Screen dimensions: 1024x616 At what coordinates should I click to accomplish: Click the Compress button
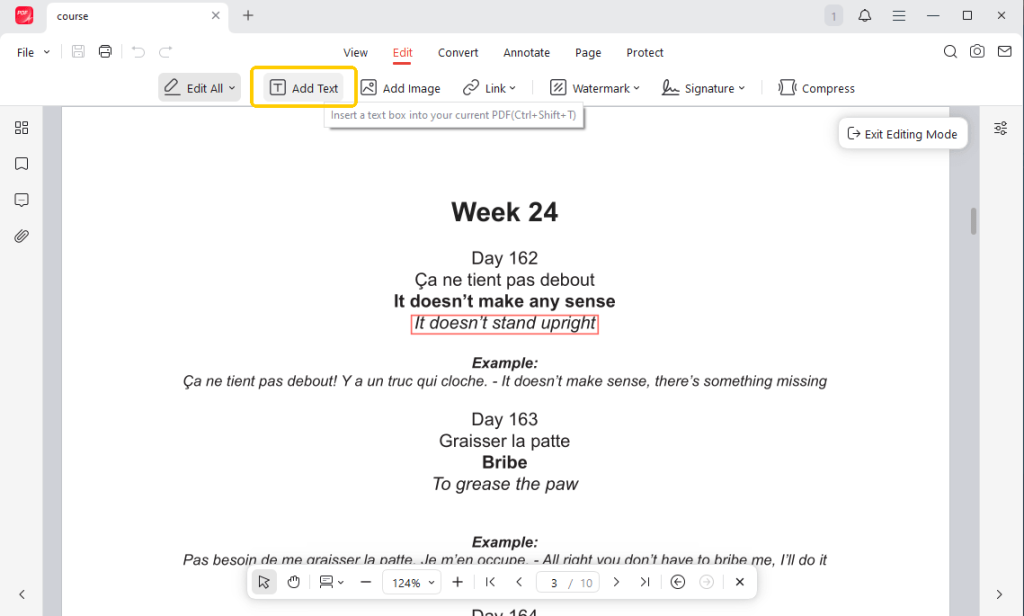[x=816, y=88]
